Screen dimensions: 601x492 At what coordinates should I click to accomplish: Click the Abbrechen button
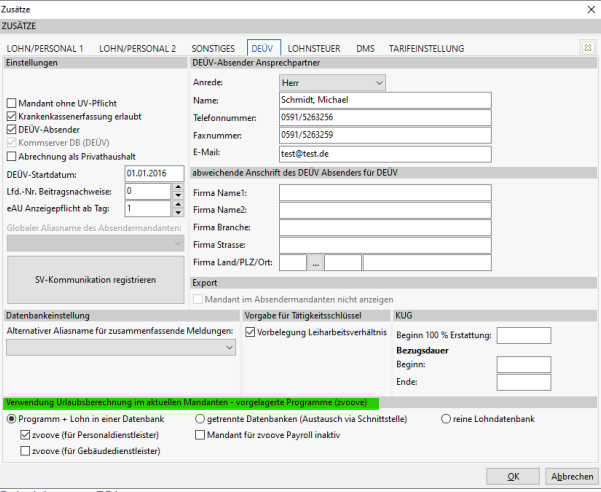pos(572,476)
